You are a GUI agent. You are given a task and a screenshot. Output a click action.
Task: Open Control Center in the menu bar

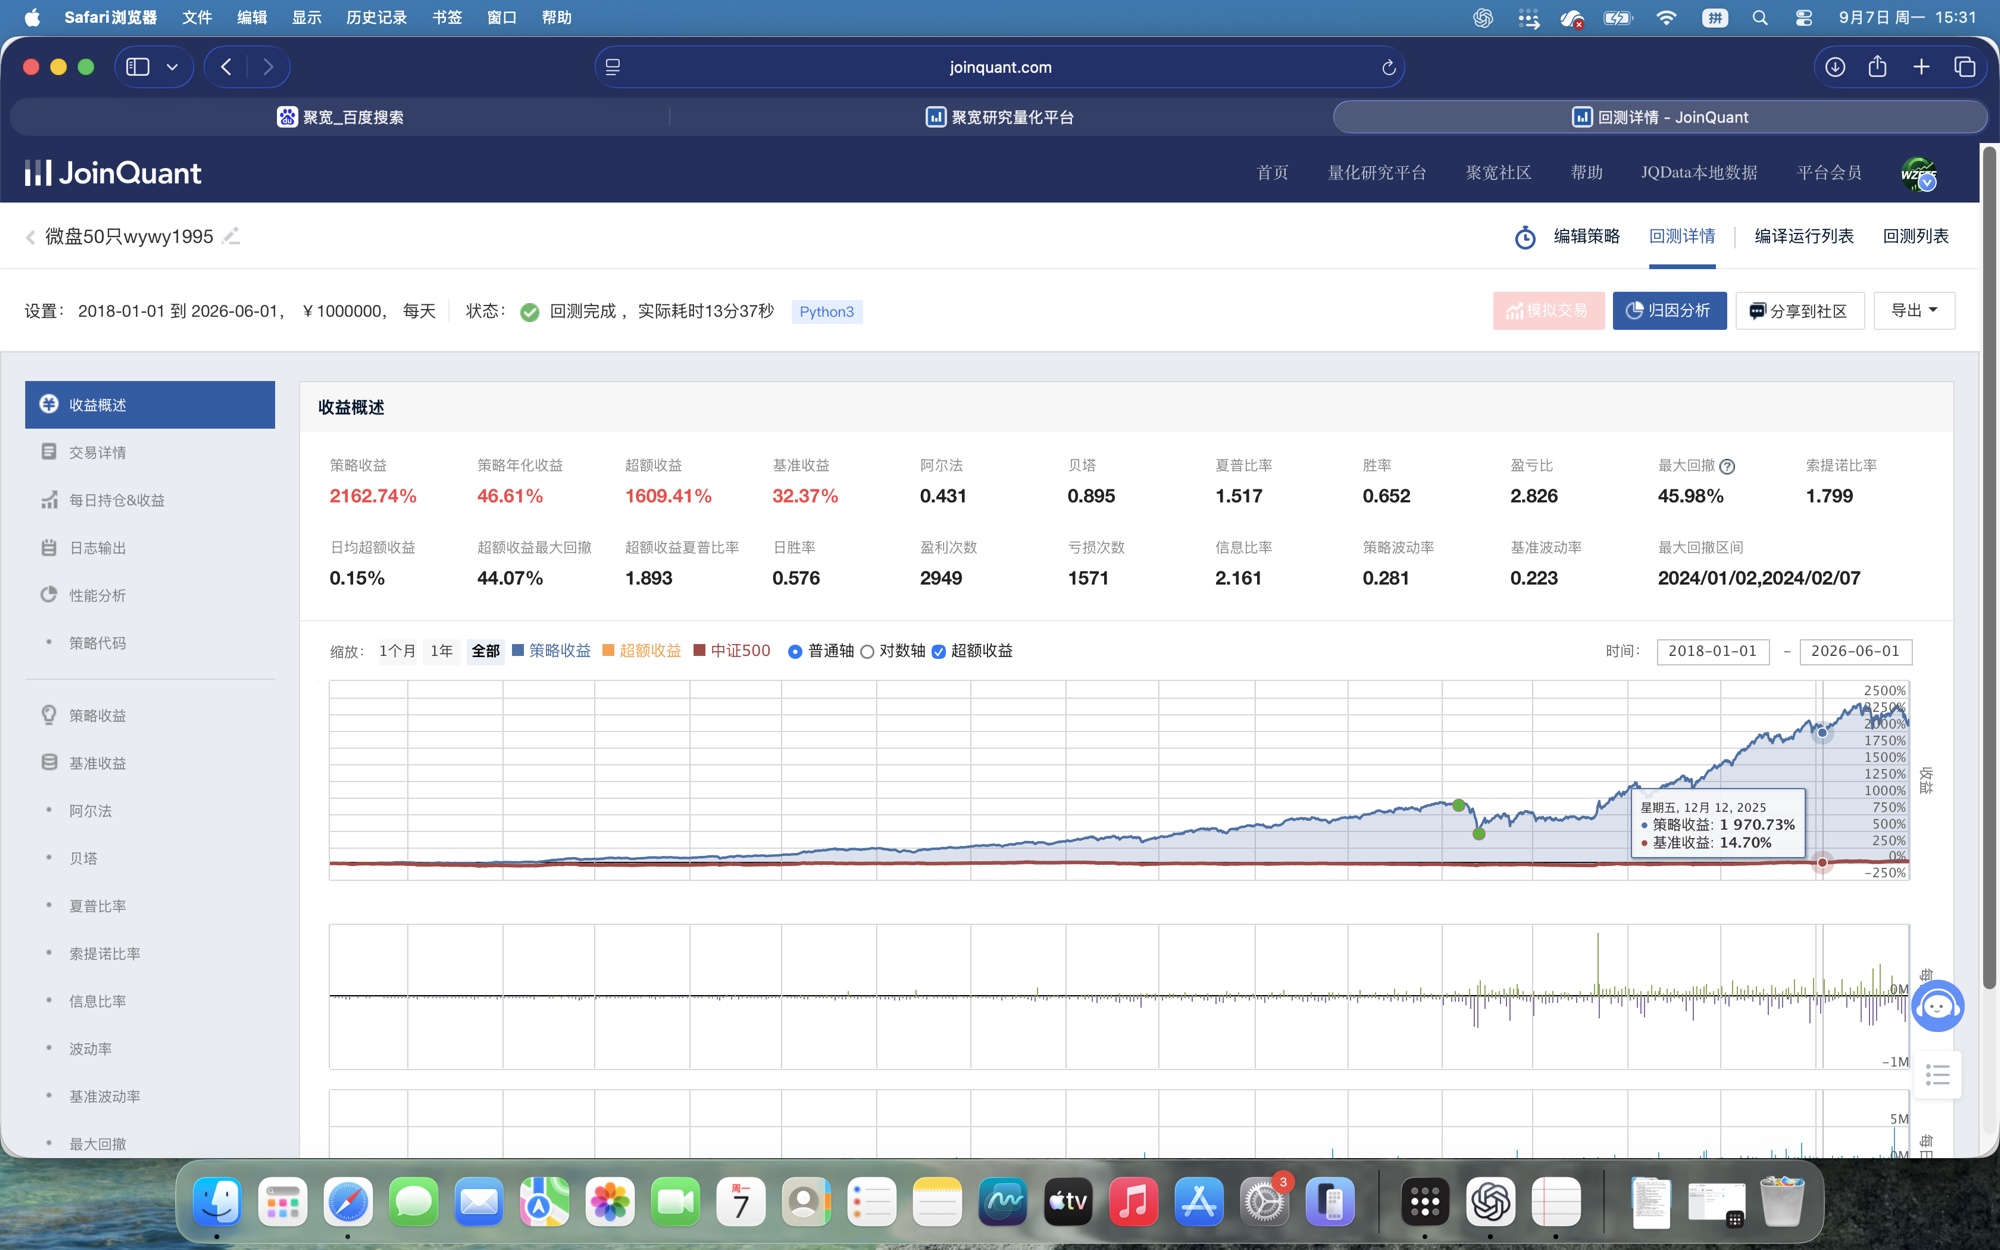(x=1803, y=18)
